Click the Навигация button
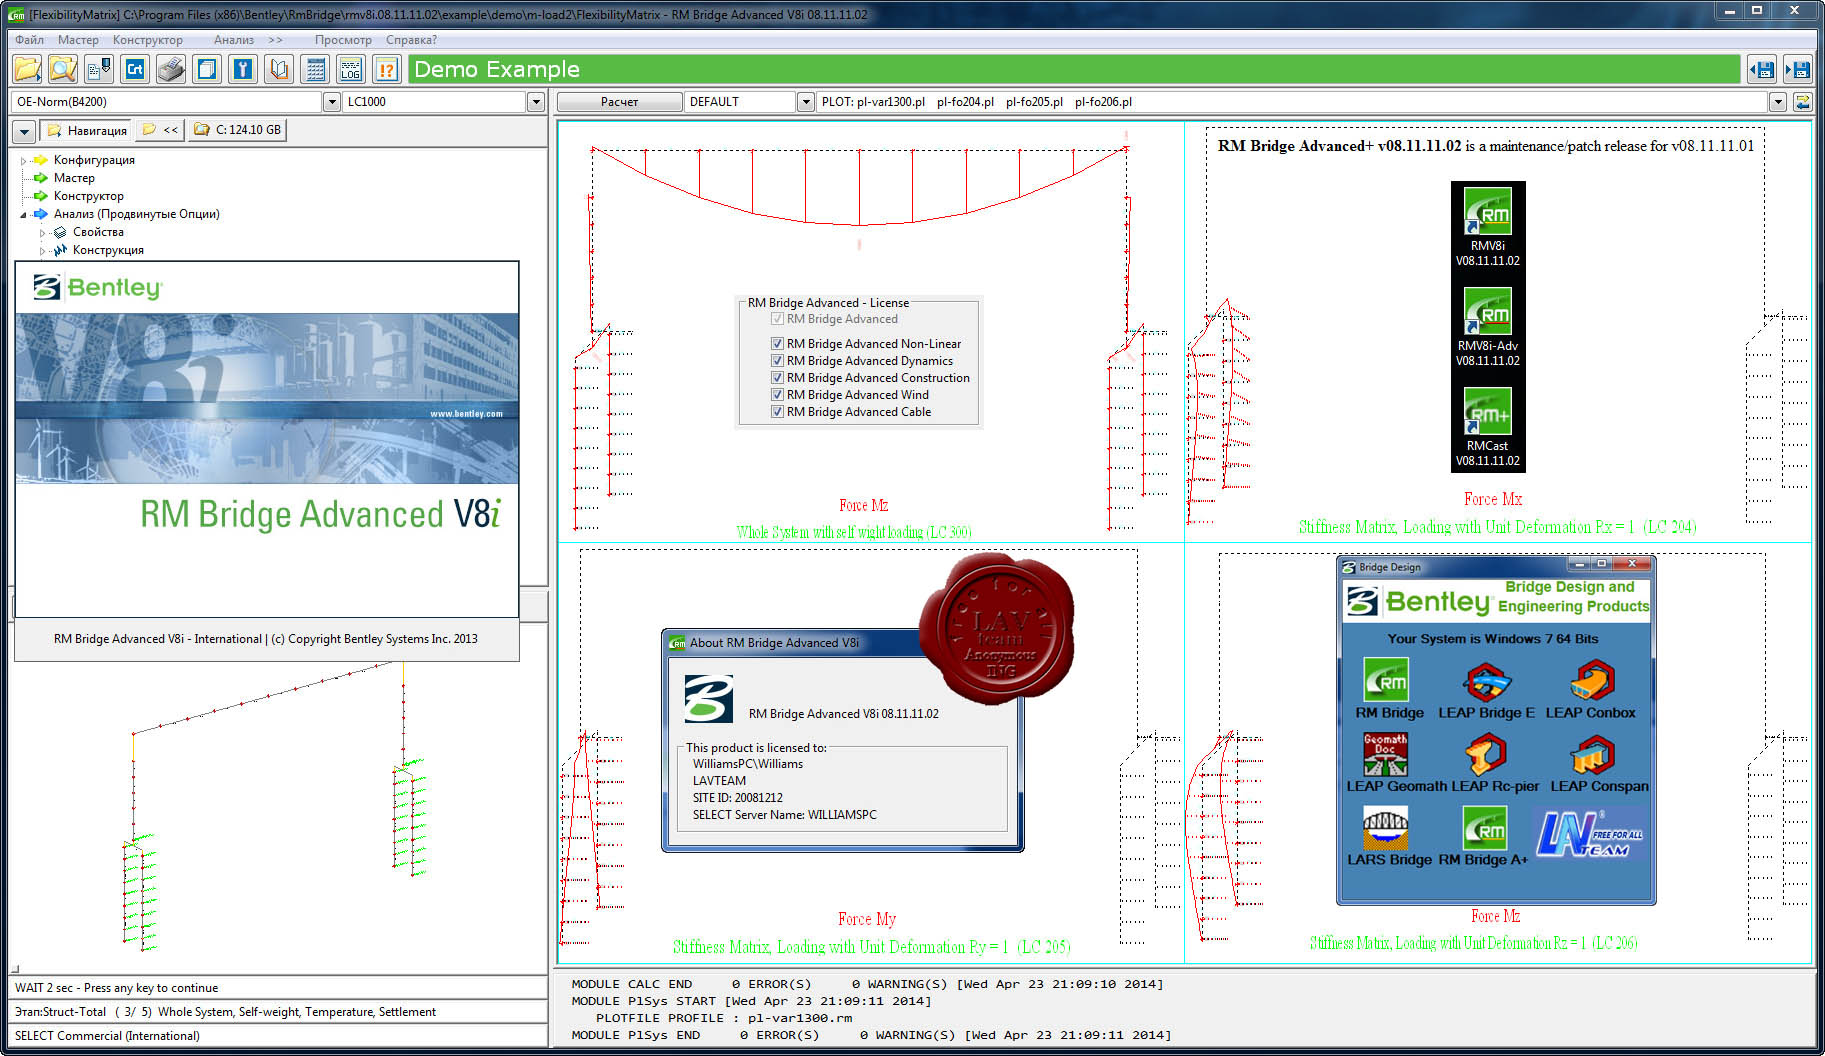Viewport: 1825px width, 1056px height. click(86, 131)
